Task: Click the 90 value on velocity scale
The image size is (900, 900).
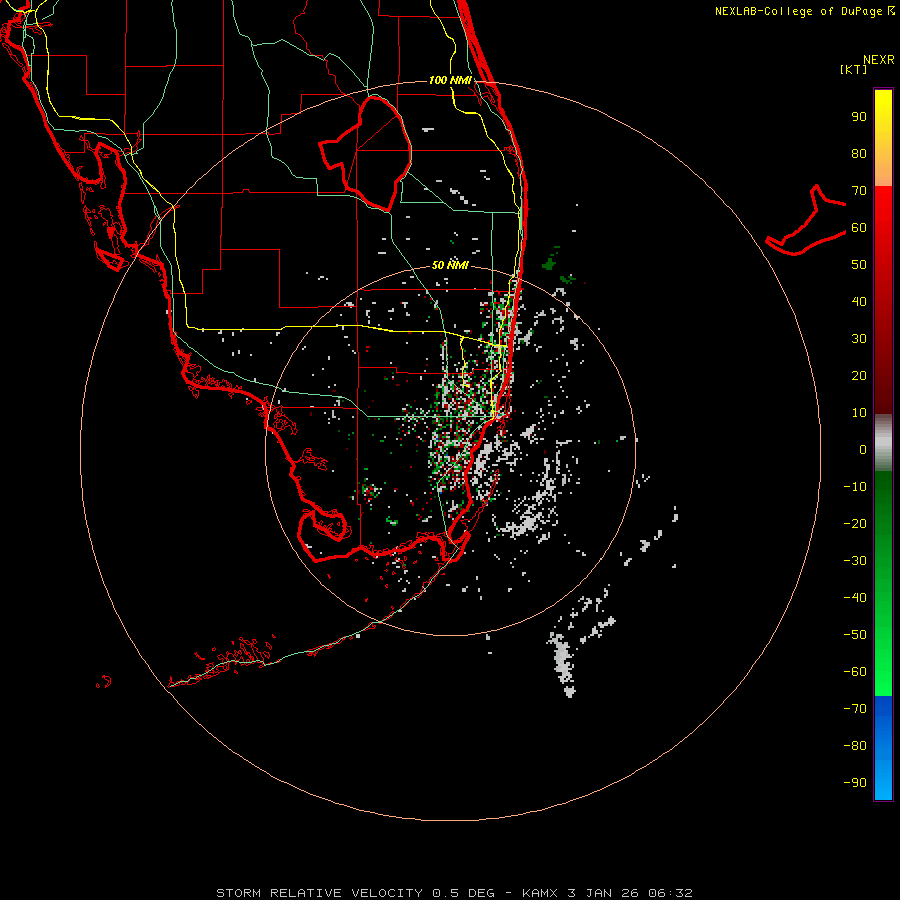Action: [859, 117]
